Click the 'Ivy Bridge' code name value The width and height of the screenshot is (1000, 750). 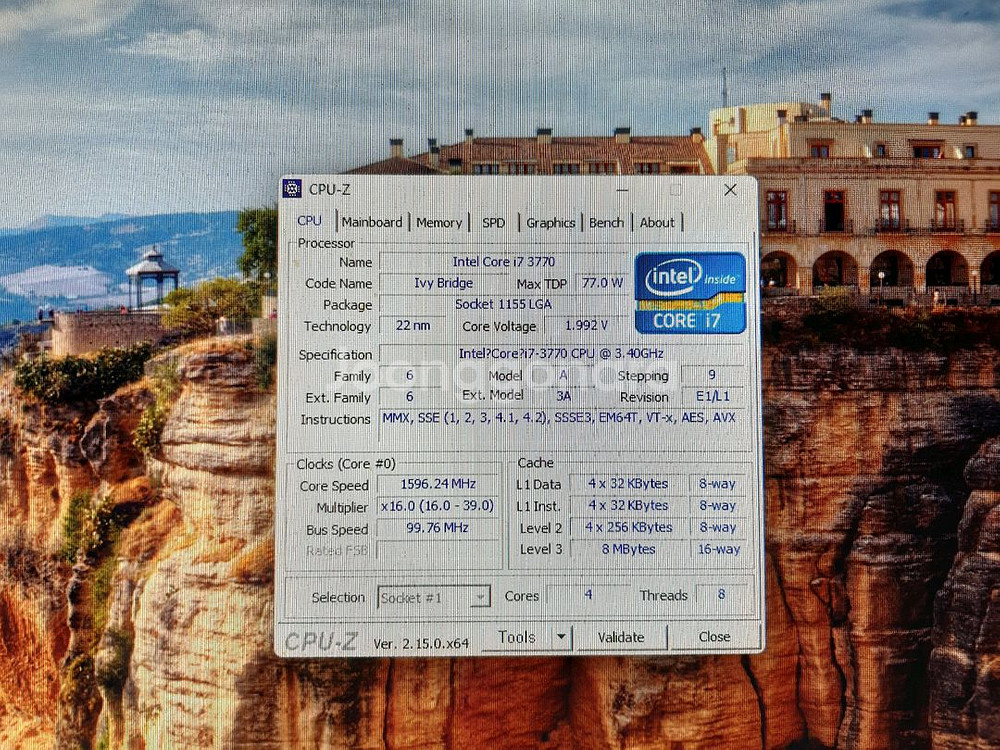[x=444, y=283]
